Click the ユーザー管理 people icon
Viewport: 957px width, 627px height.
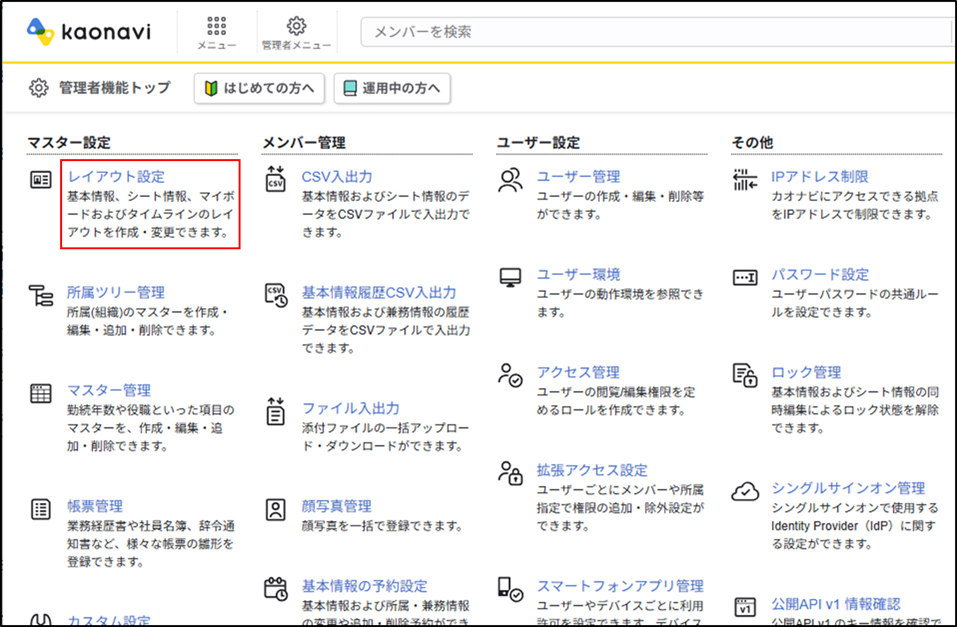[x=511, y=180]
